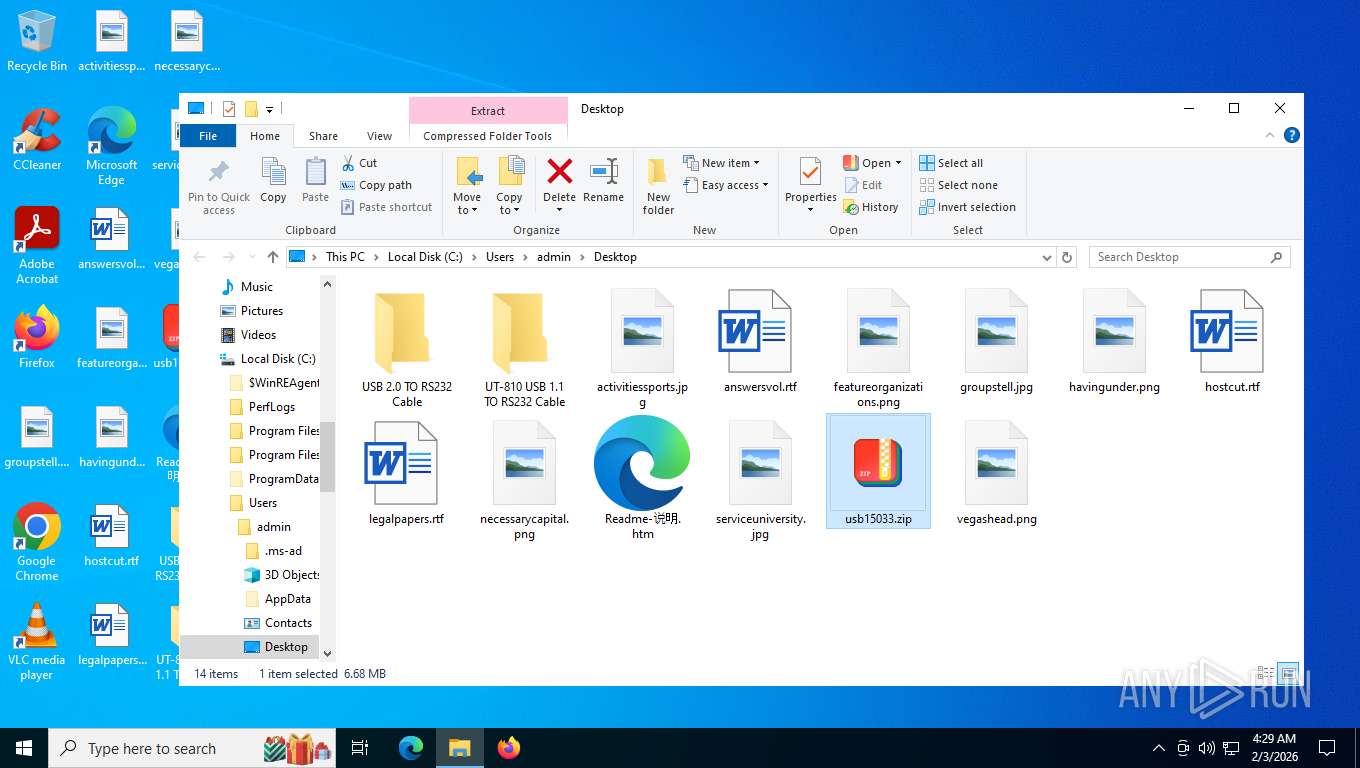Viewport: 1360px width, 768px height.
Task: Select usb15033.zip archive file
Action: point(878,471)
